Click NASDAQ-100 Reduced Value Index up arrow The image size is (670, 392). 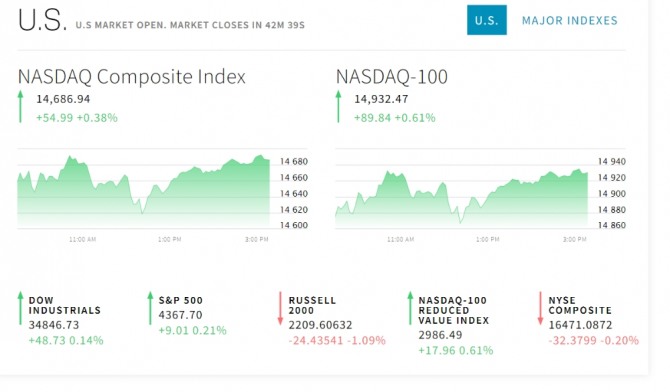410,308
